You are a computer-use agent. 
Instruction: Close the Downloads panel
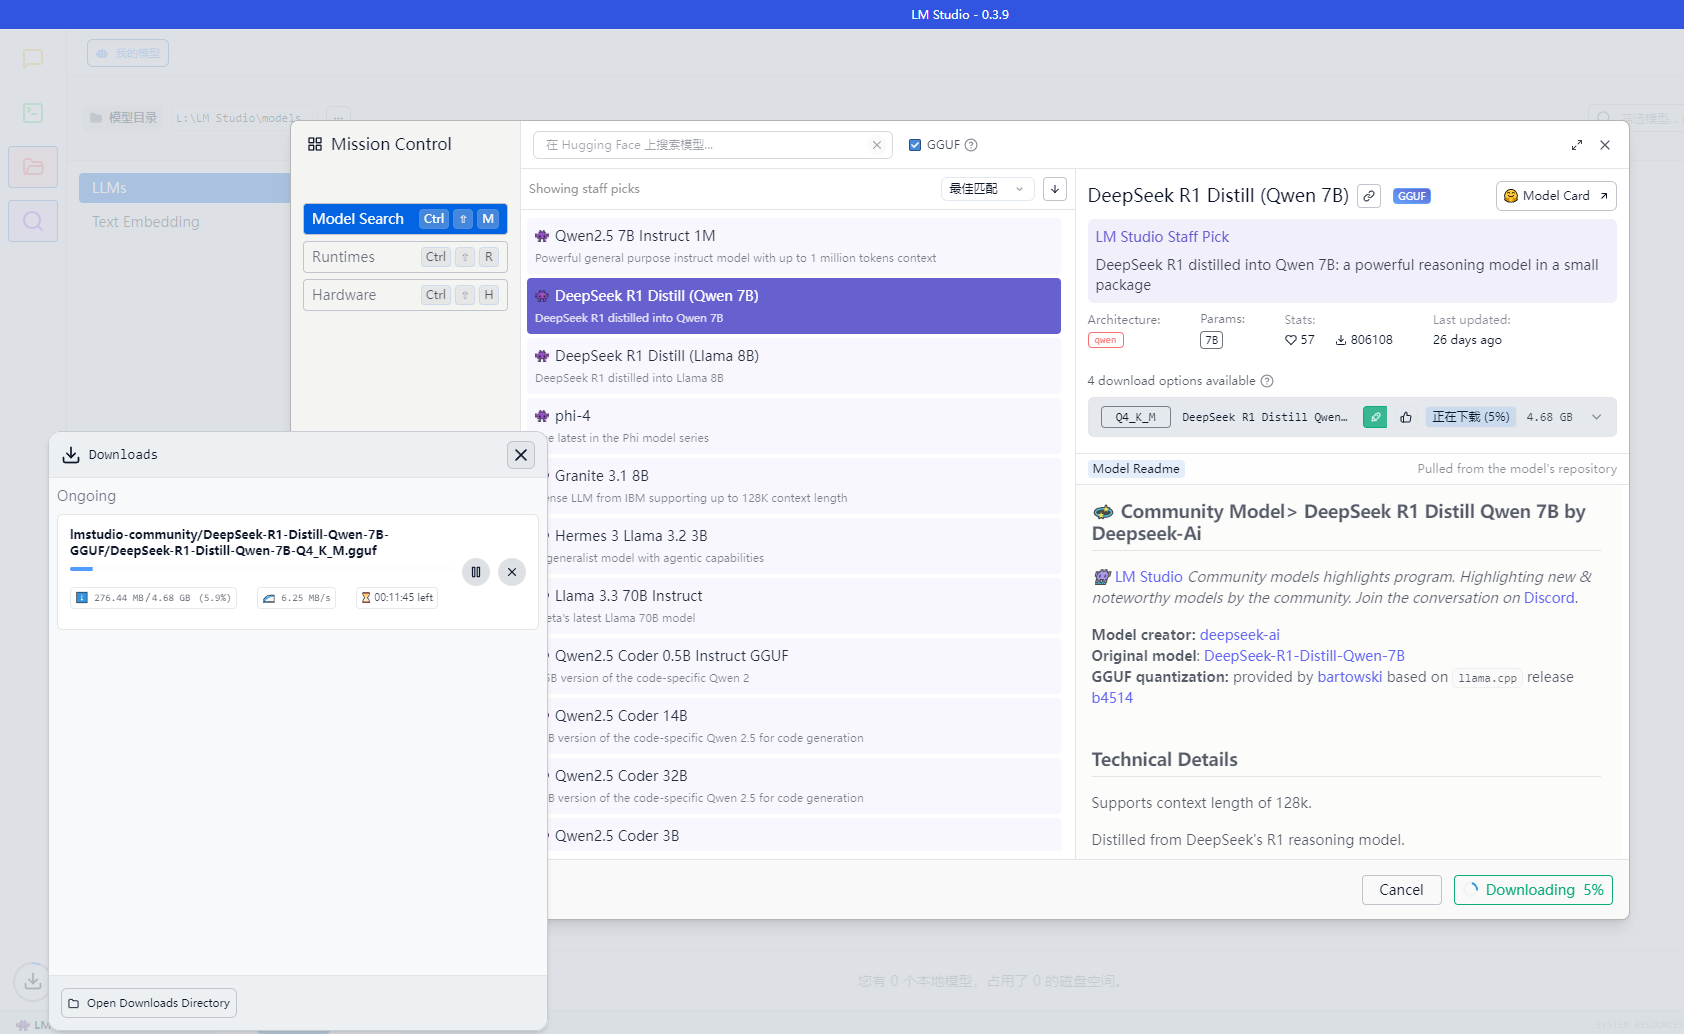click(521, 455)
